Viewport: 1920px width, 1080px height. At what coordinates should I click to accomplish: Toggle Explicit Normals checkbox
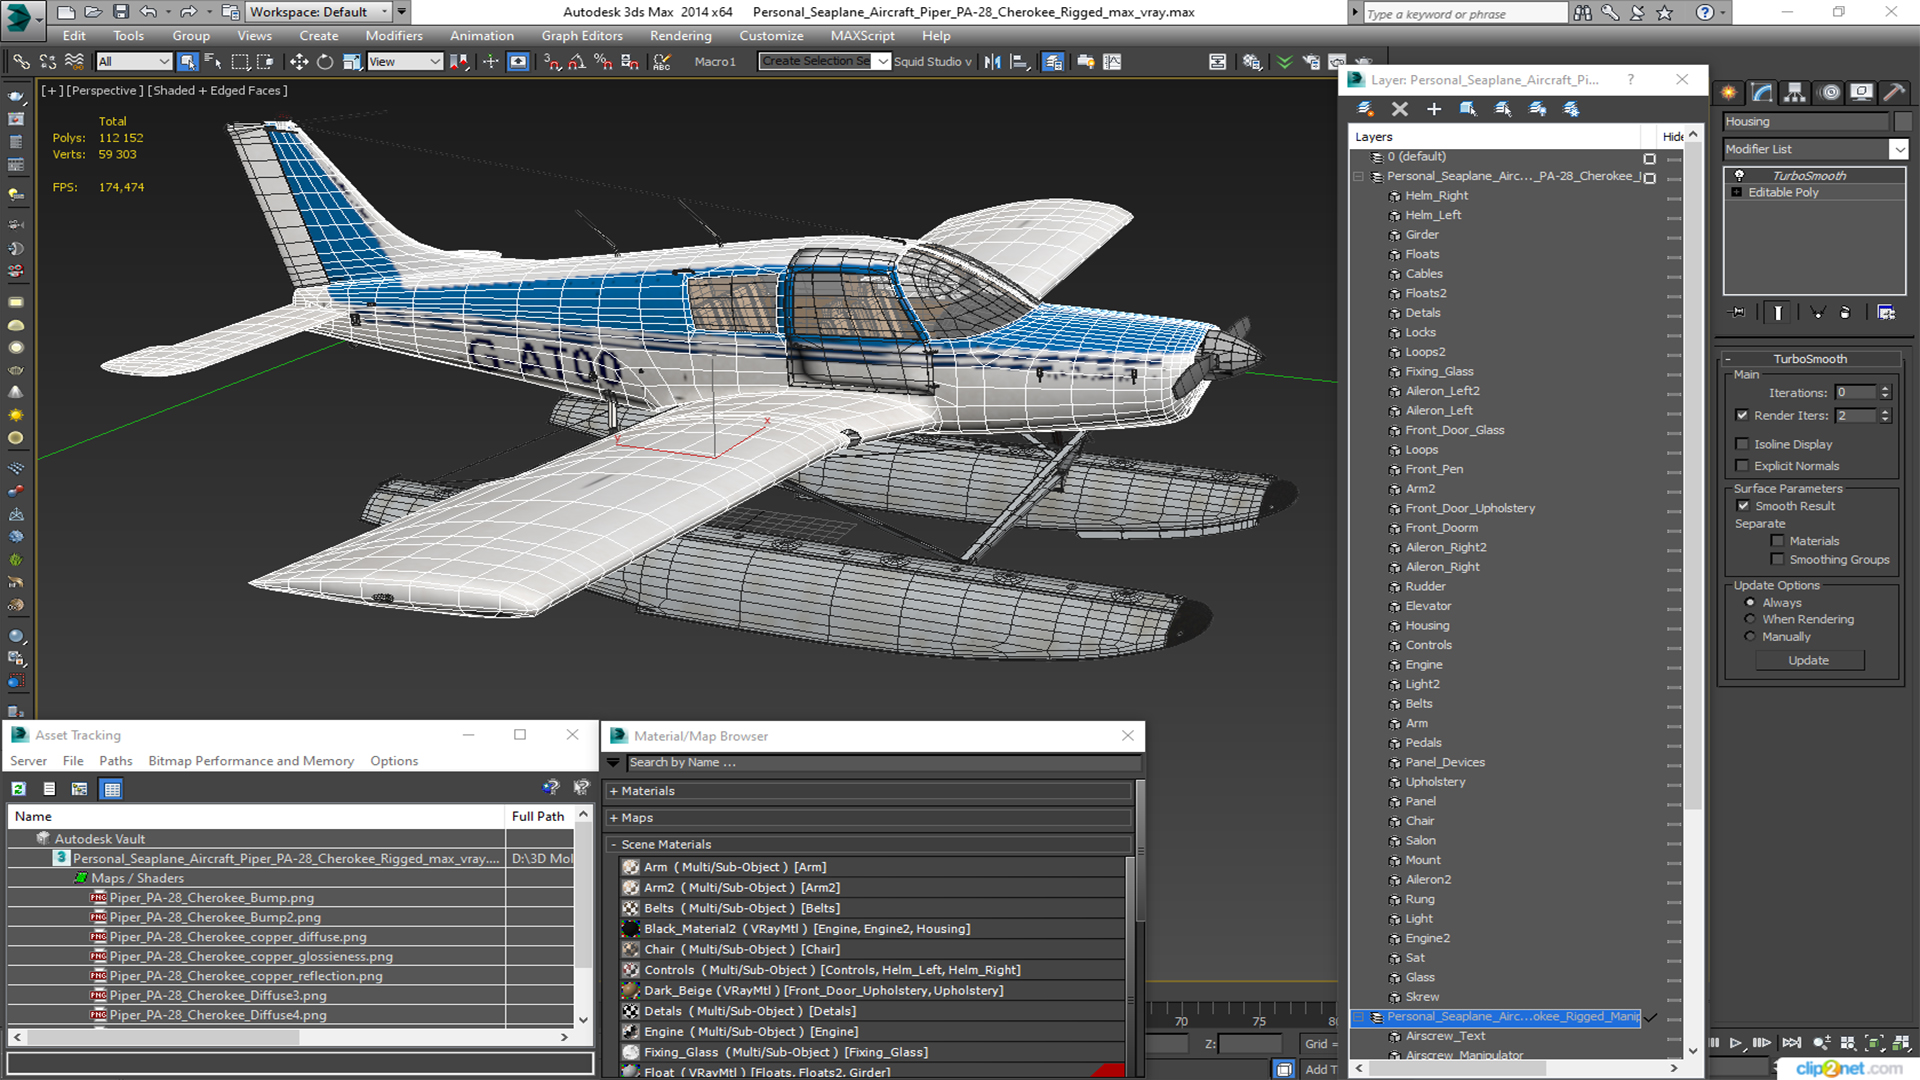[x=1742, y=466]
